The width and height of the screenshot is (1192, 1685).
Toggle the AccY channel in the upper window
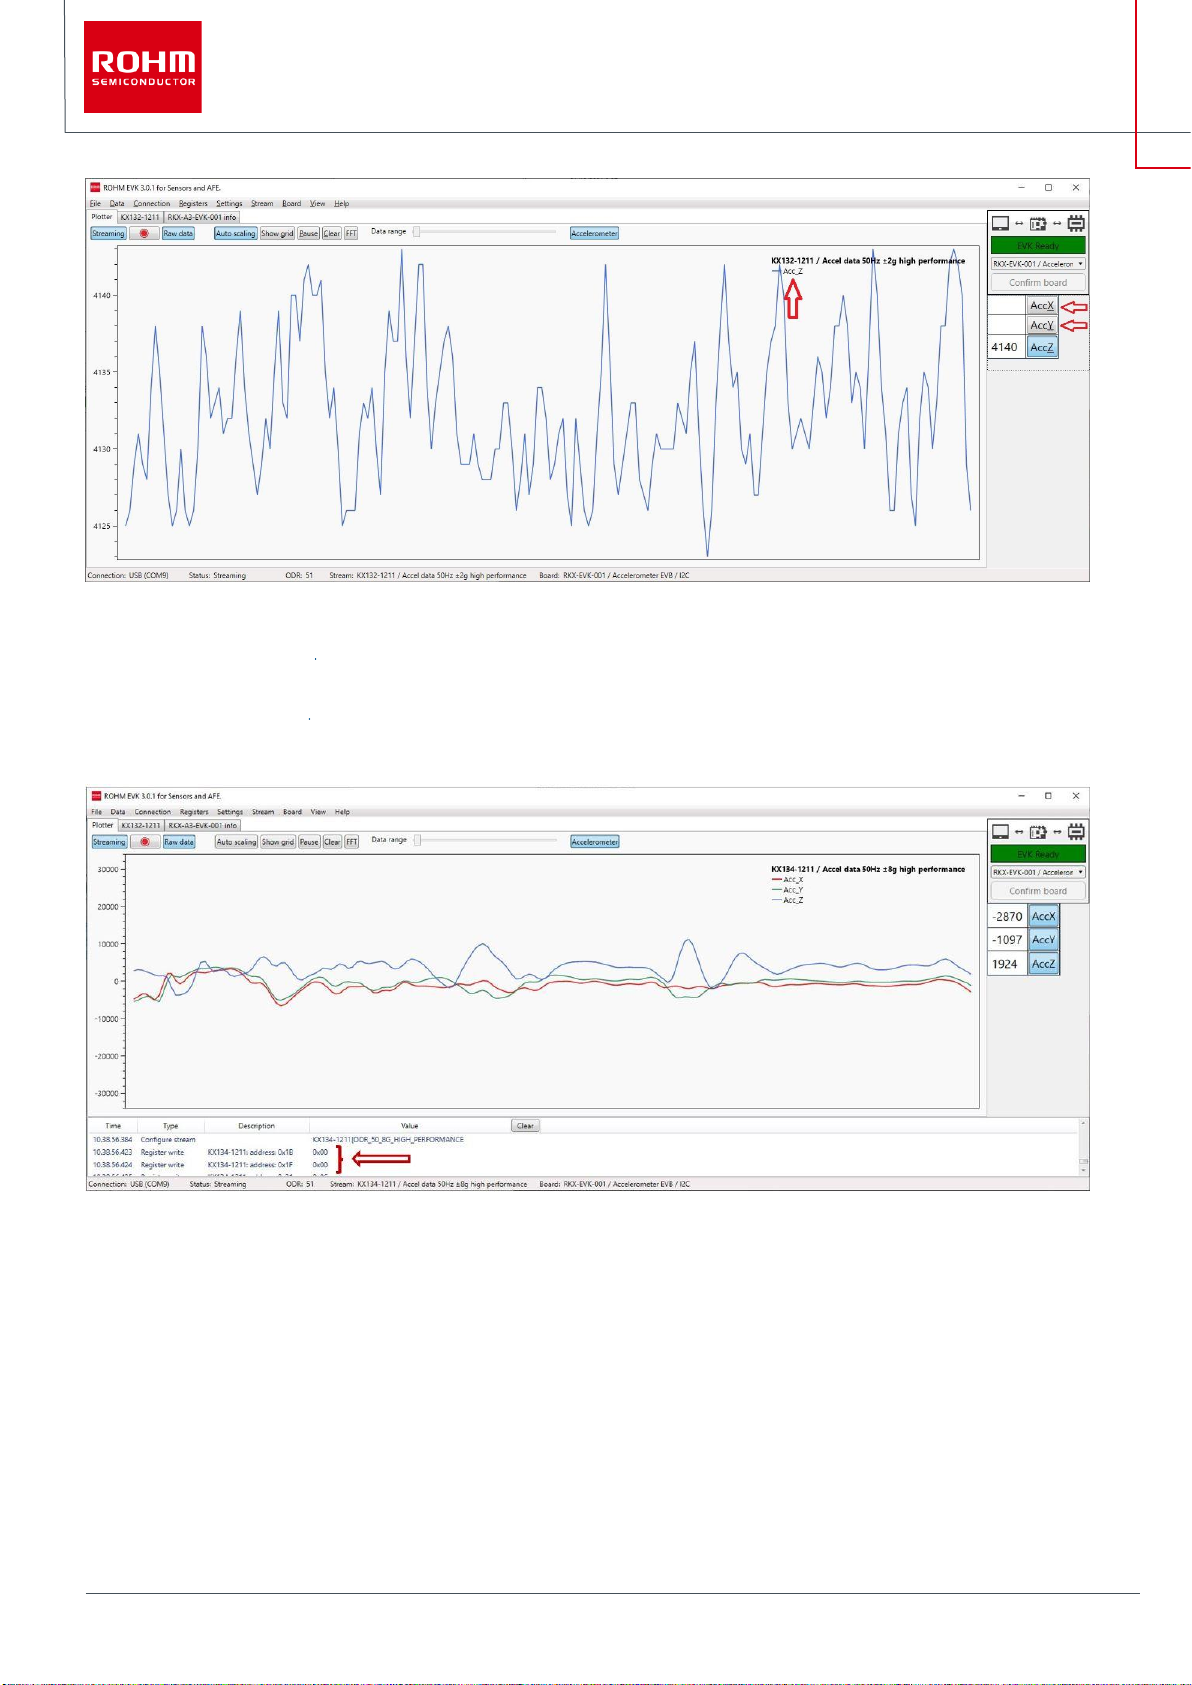pyautogui.click(x=1042, y=325)
